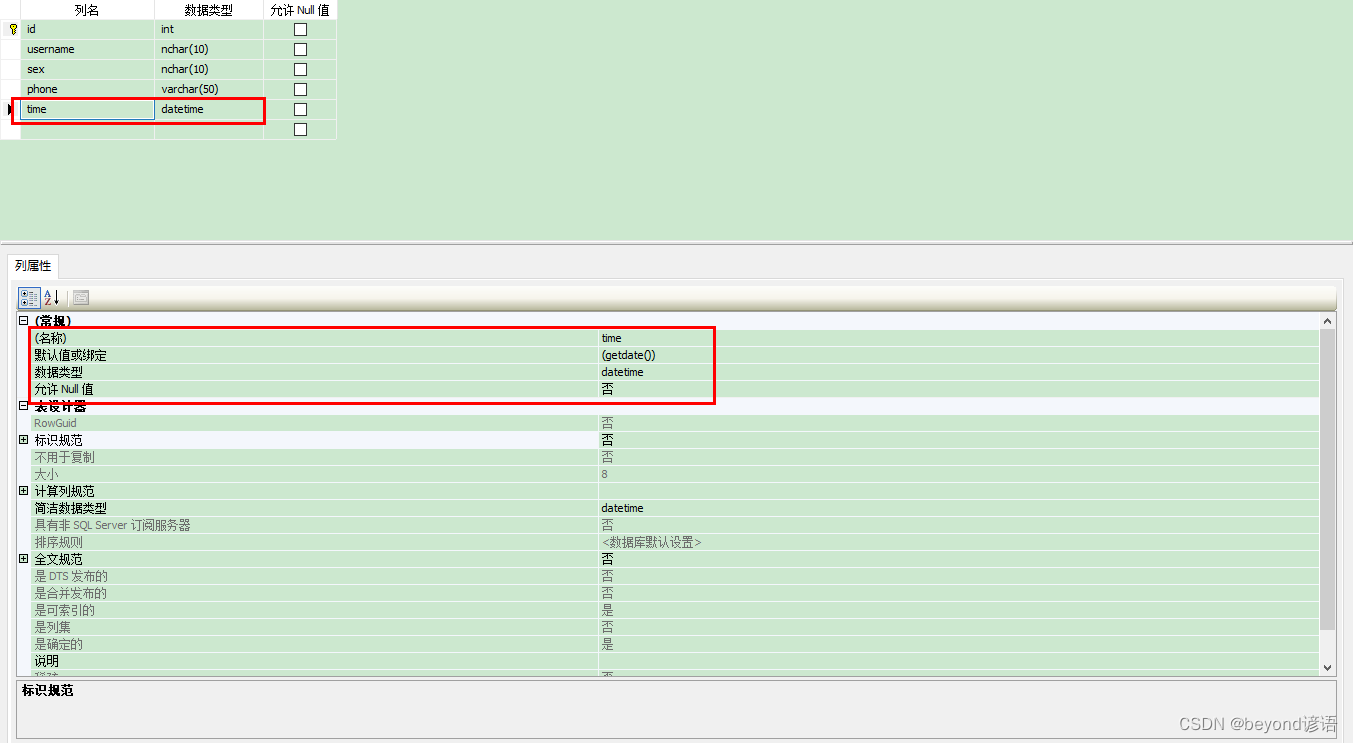The image size is (1353, 743).
Task: Click the <数据库默认设置> collation value
Action: (651, 542)
